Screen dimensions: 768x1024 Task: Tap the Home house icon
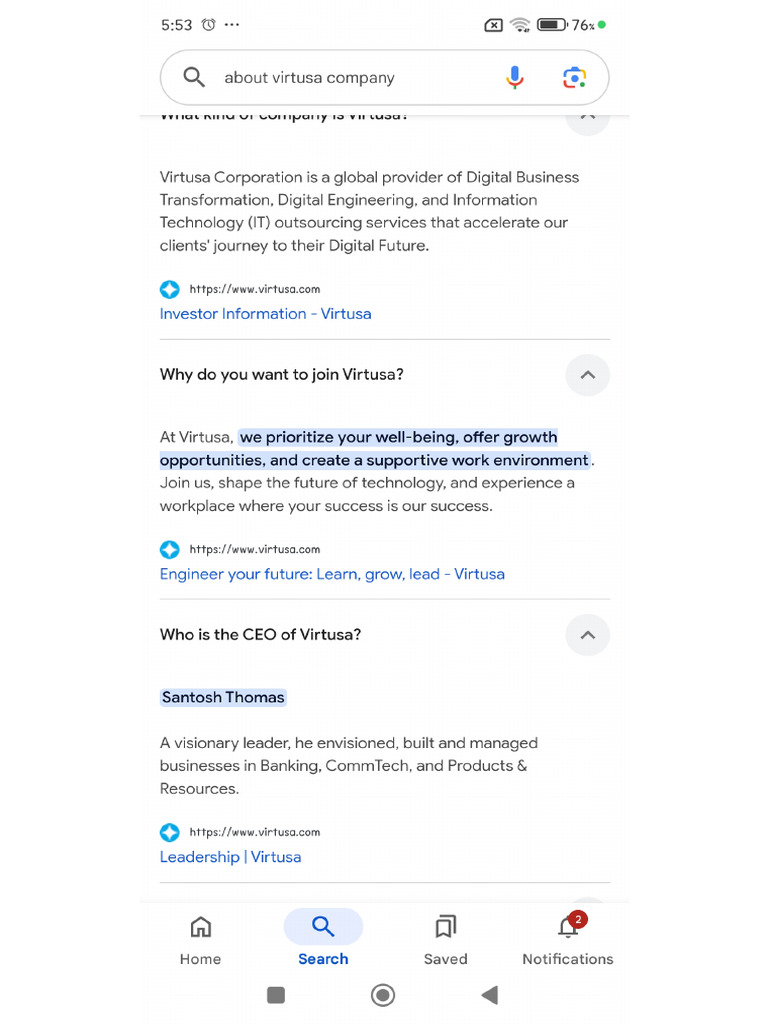pyautogui.click(x=200, y=927)
